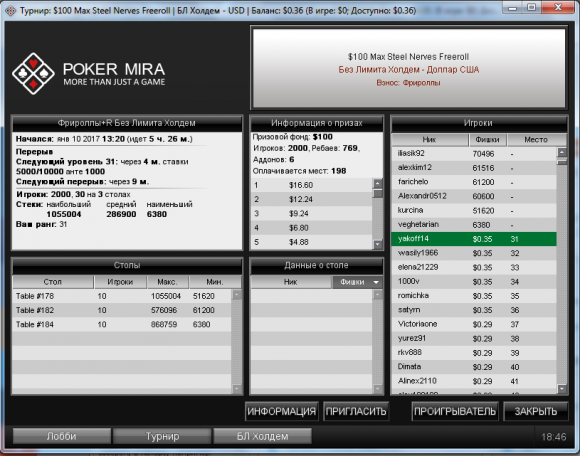Click down arrow of the prize list scrollbar
580x456 pixels.
point(377,244)
